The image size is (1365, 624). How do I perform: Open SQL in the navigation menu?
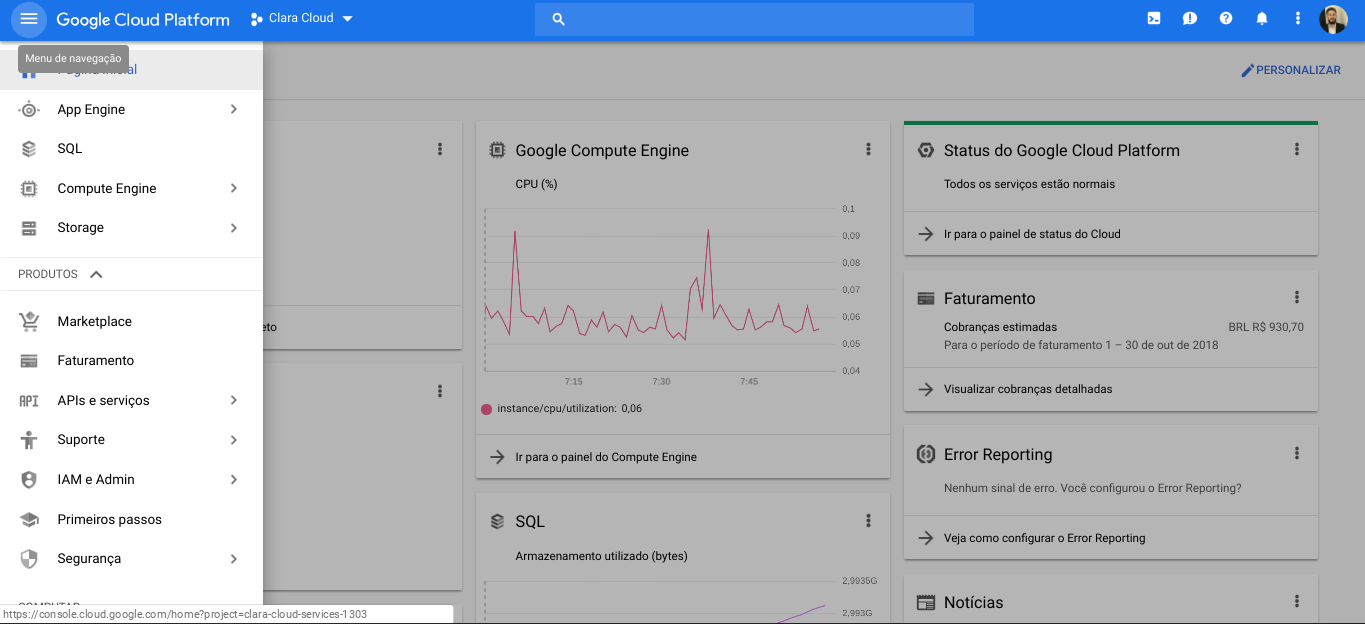[131, 148]
